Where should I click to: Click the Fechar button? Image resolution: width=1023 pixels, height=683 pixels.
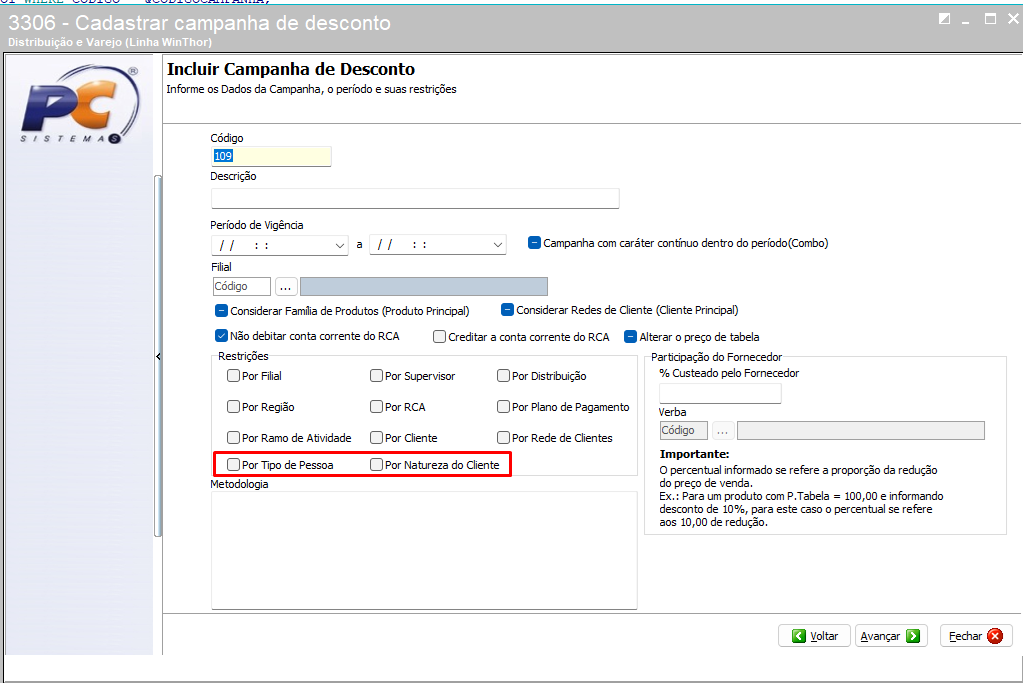(976, 636)
